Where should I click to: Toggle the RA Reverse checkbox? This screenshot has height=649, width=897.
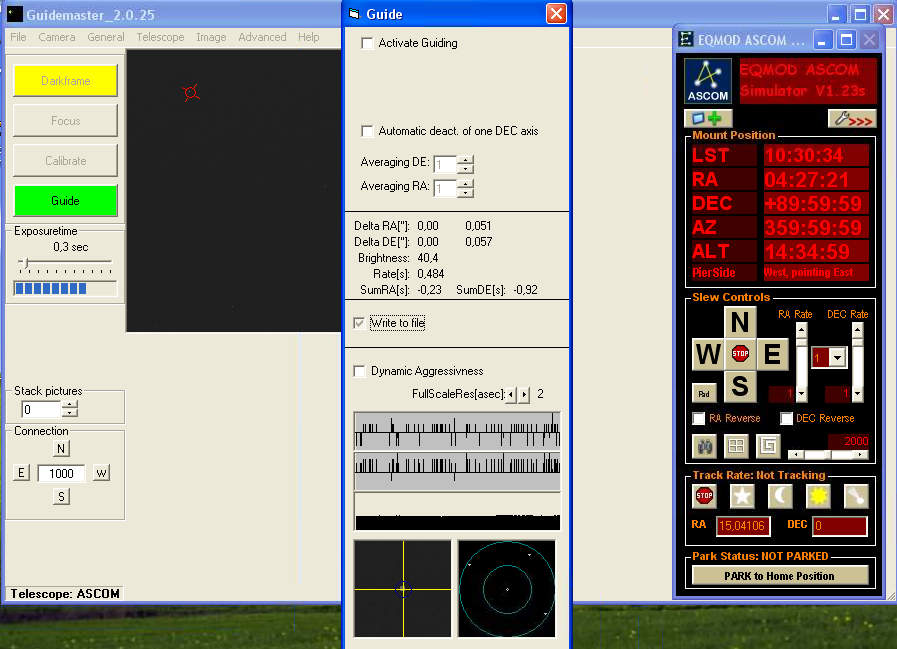click(x=698, y=418)
